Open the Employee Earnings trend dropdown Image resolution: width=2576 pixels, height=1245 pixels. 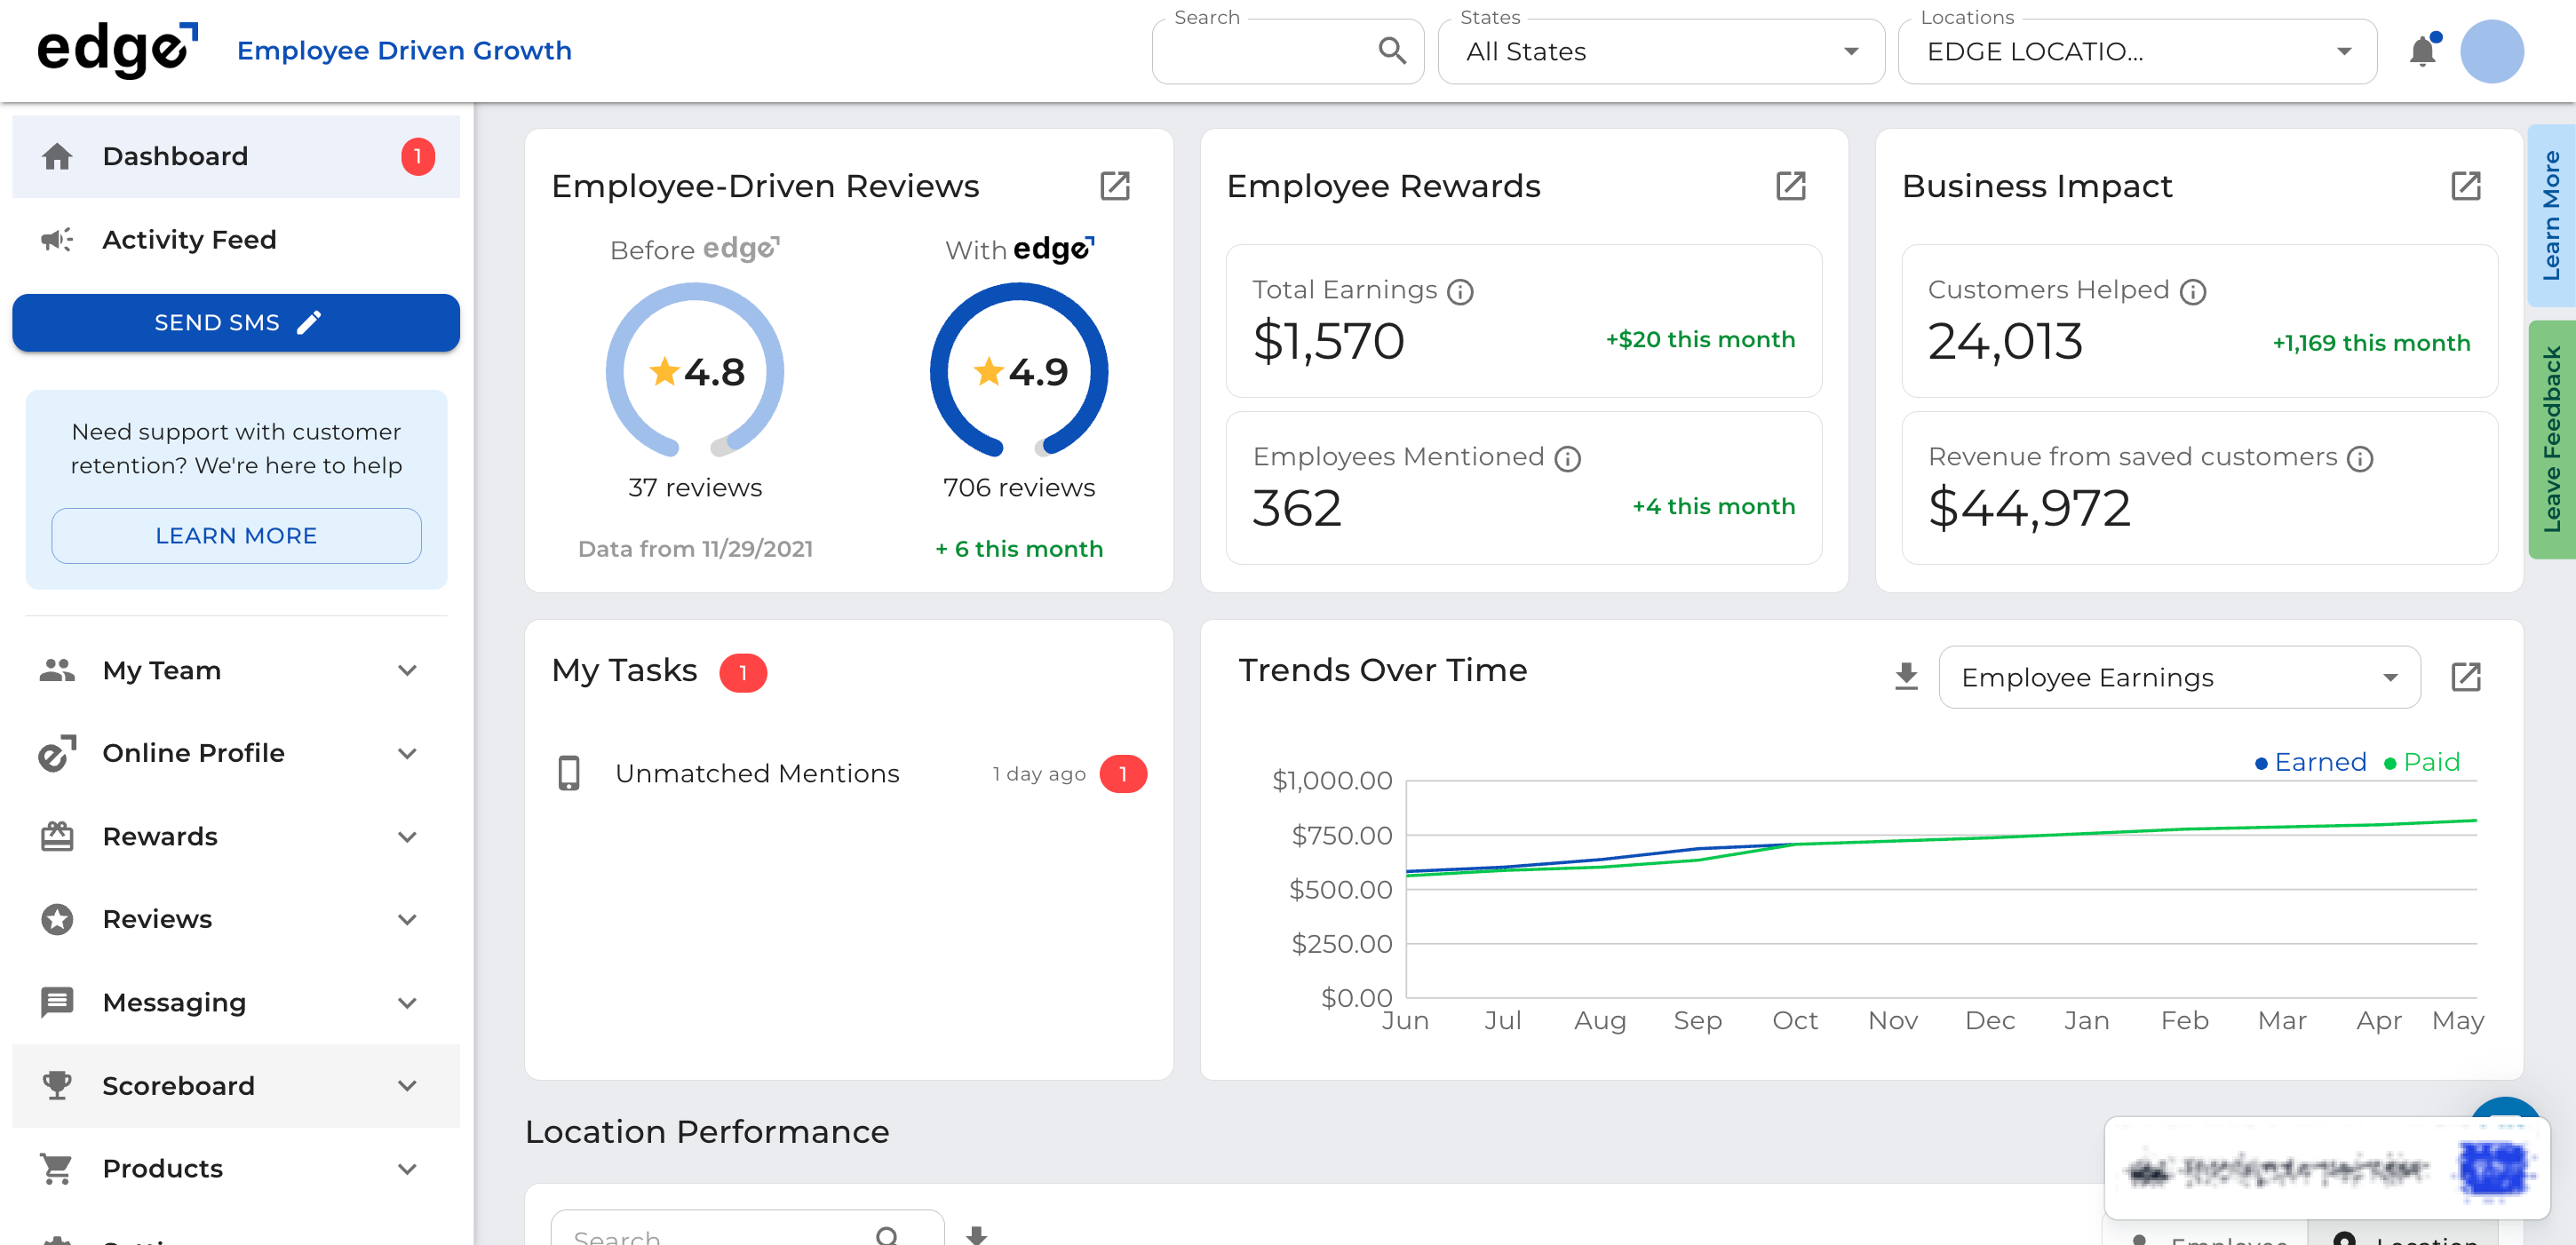(2179, 677)
